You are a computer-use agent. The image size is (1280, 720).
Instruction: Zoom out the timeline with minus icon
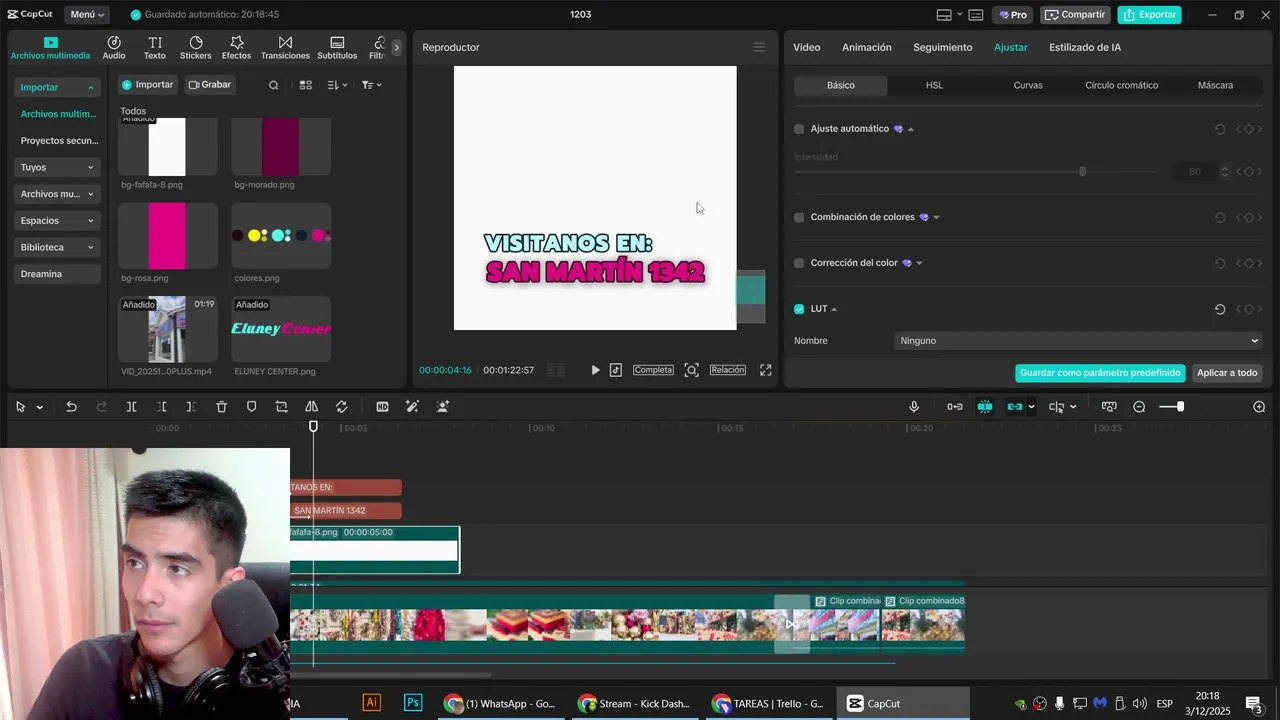coord(1139,407)
